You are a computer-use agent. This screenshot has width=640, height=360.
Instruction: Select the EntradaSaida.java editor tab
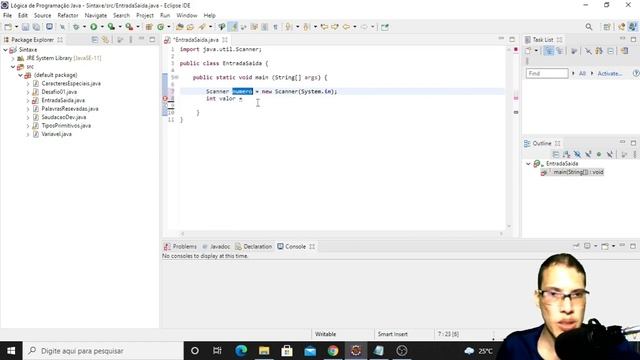196,40
